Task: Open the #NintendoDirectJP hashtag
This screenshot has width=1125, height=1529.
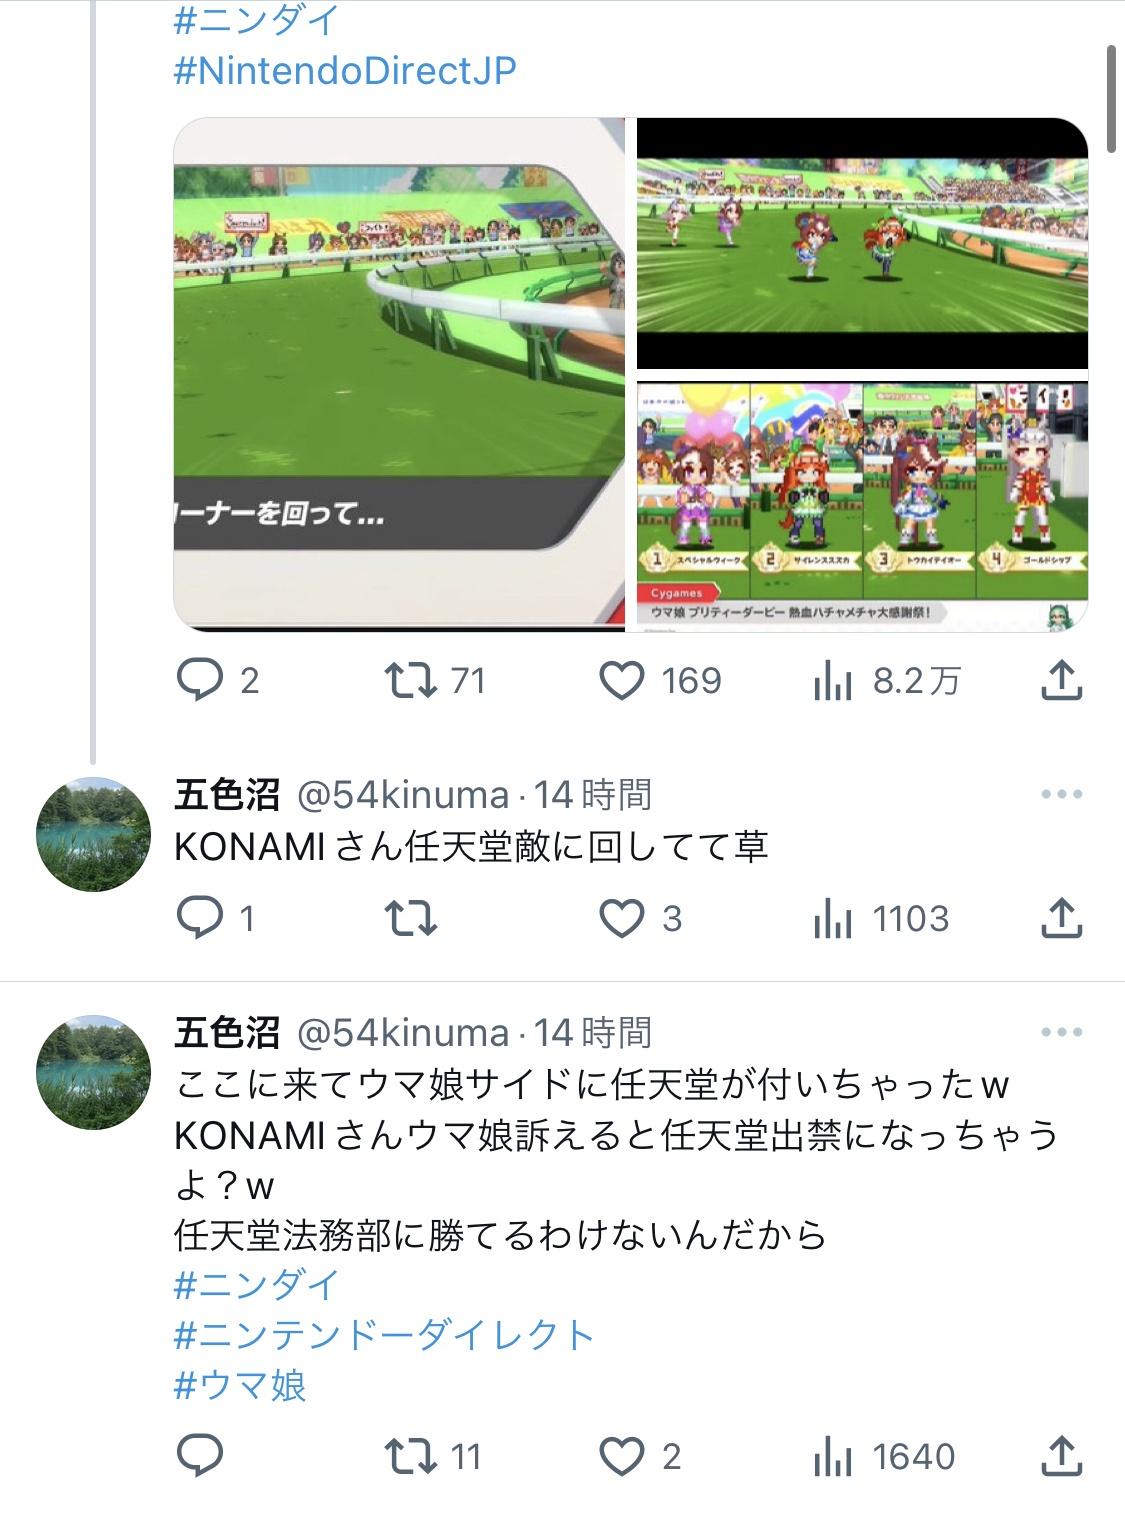Action: click(345, 70)
